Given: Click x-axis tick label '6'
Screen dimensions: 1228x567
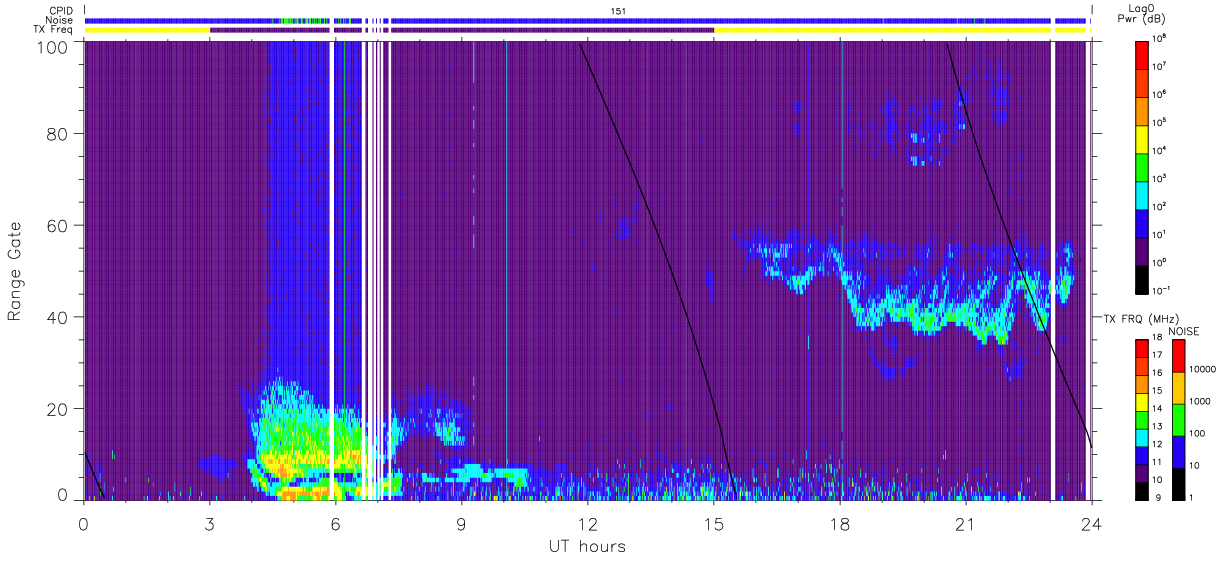Looking at the screenshot, I should [335, 524].
